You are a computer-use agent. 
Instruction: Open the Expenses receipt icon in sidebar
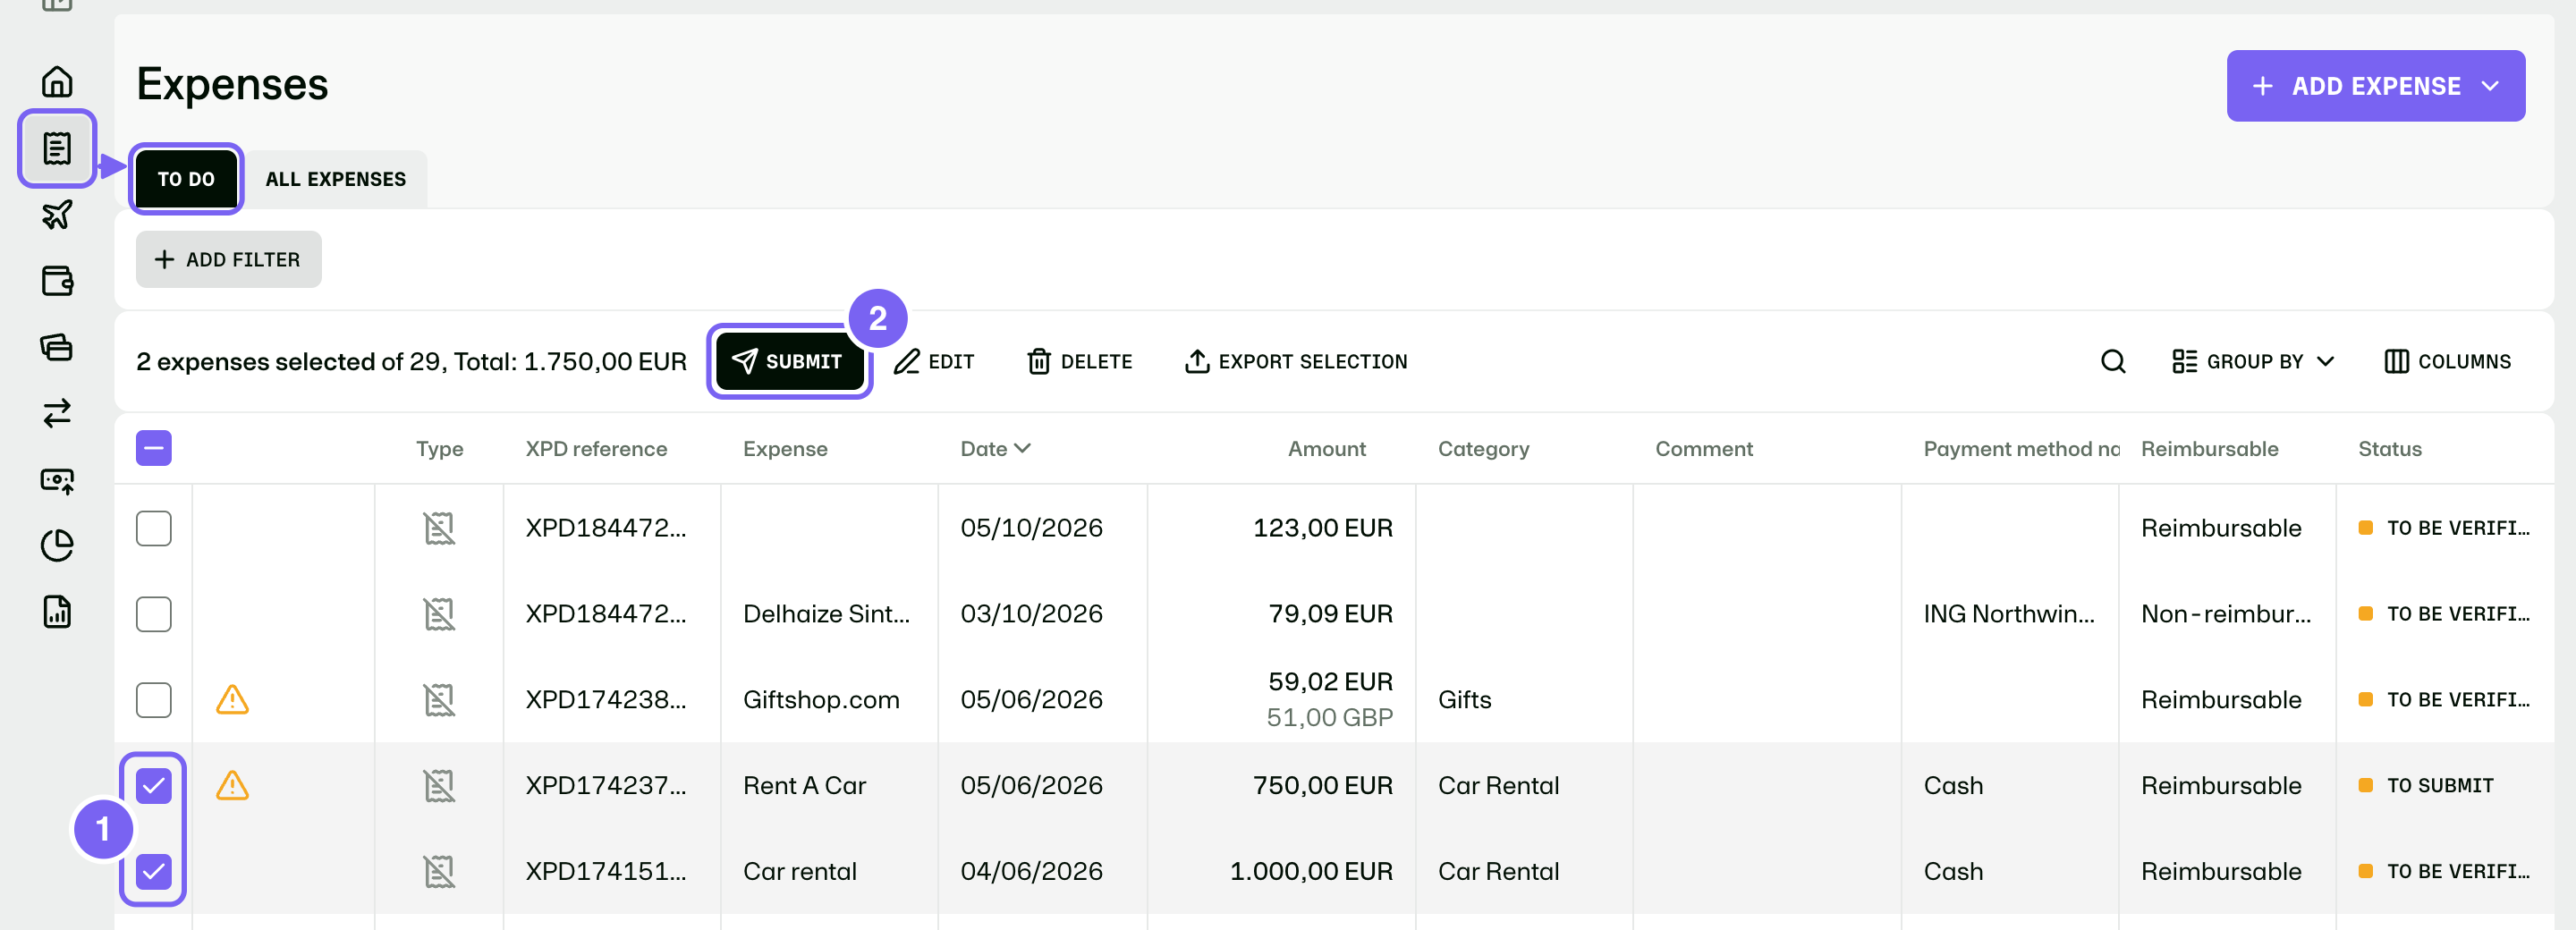click(57, 148)
